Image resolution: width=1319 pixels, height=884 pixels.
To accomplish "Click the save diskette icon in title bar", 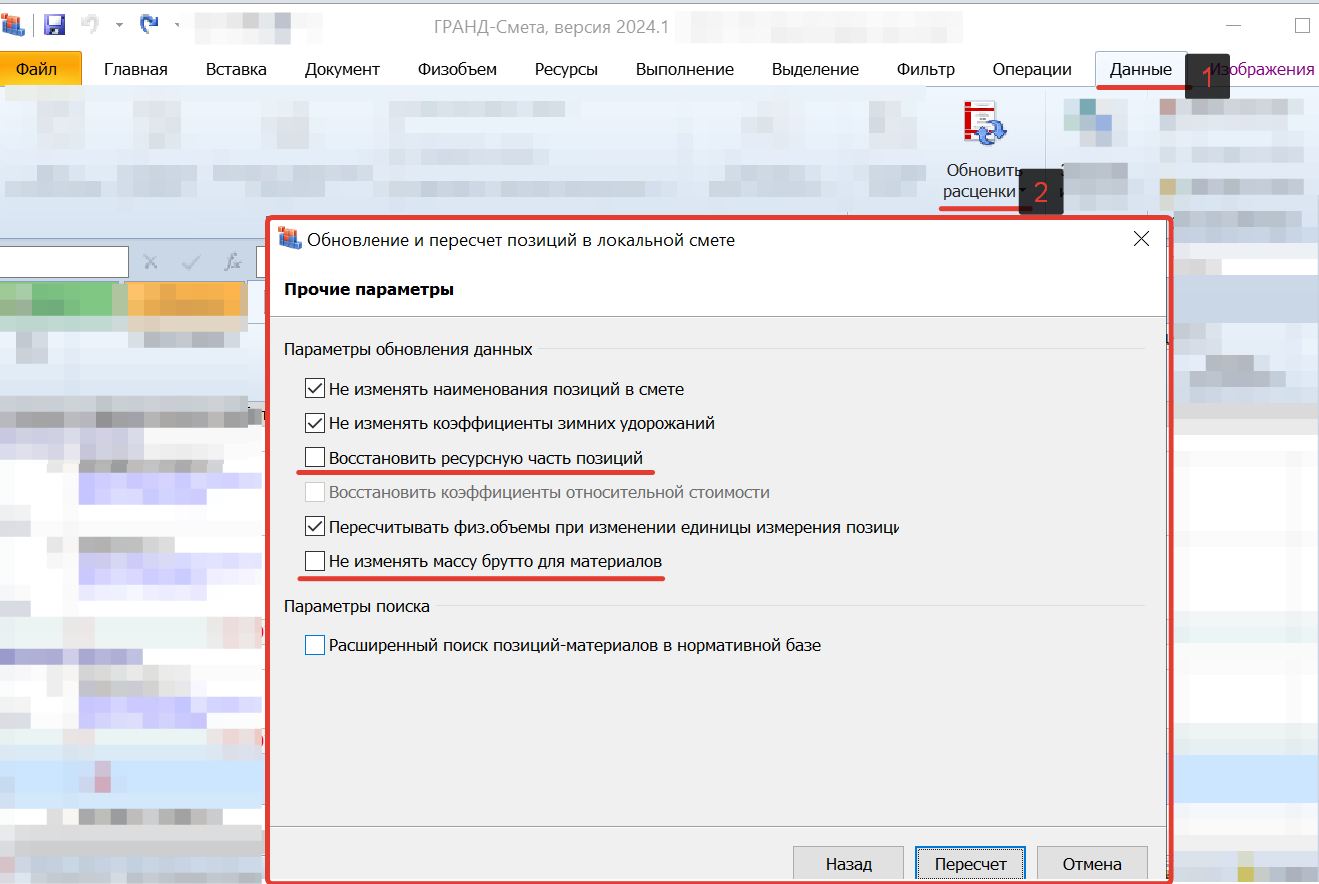I will [x=55, y=25].
